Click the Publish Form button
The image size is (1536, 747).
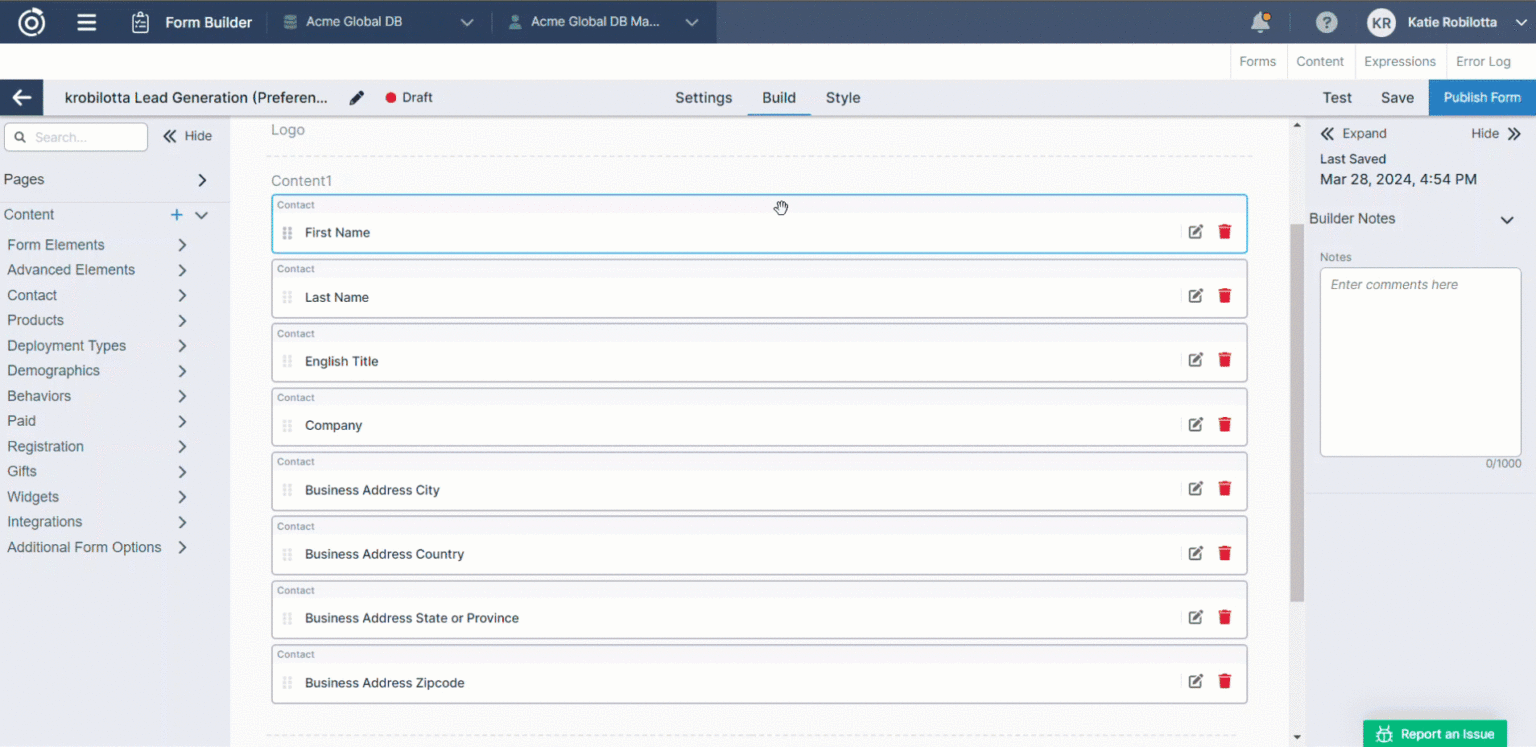point(1481,98)
